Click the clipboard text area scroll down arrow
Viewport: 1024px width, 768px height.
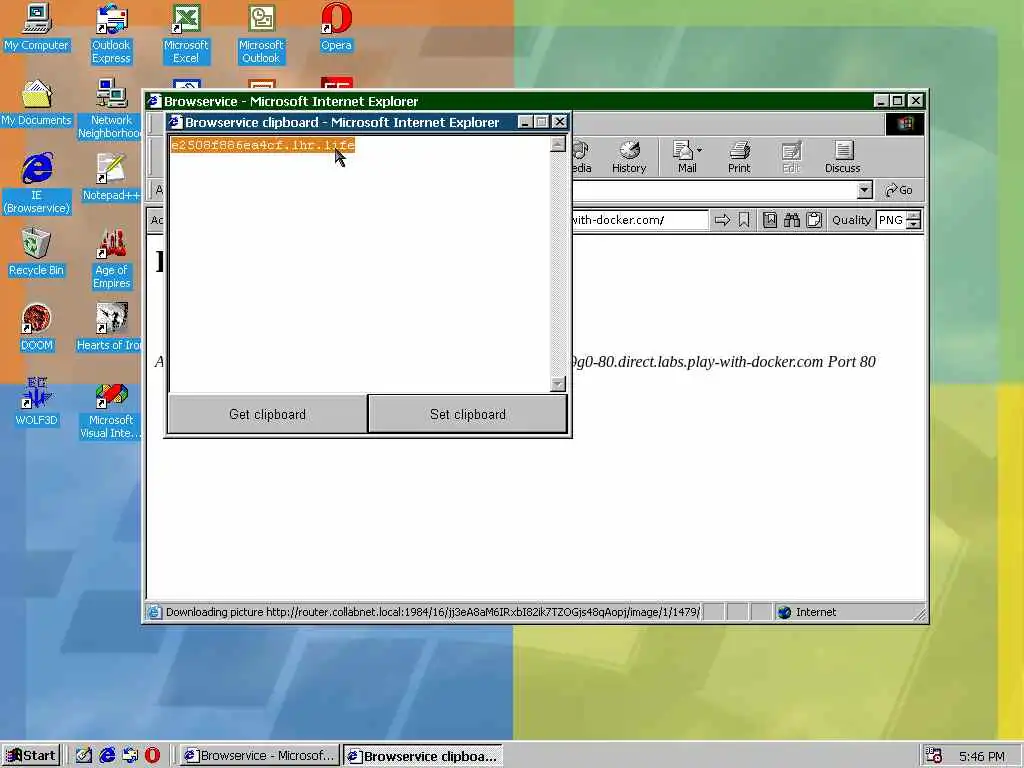[x=558, y=384]
